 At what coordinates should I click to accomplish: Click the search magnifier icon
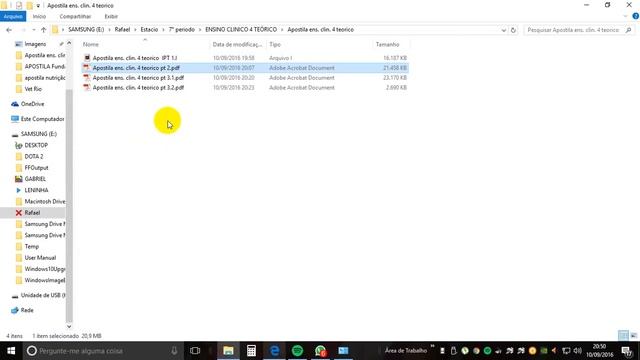coord(628,30)
